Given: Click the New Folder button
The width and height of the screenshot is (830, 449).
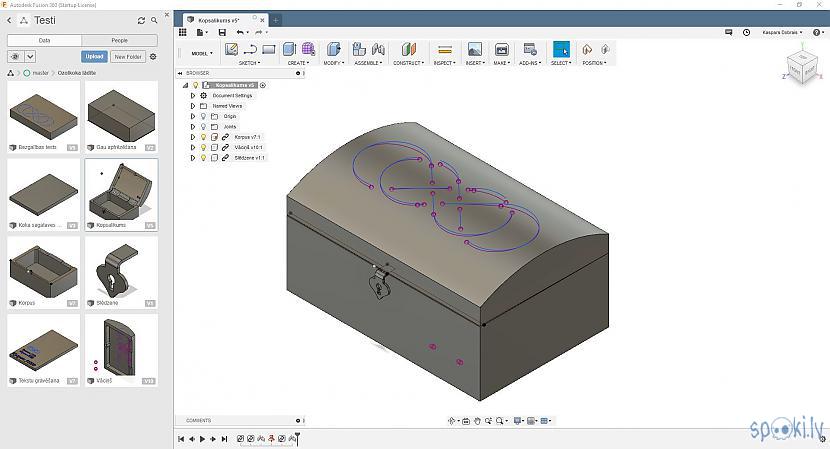Looking at the screenshot, I should pyautogui.click(x=128, y=56).
